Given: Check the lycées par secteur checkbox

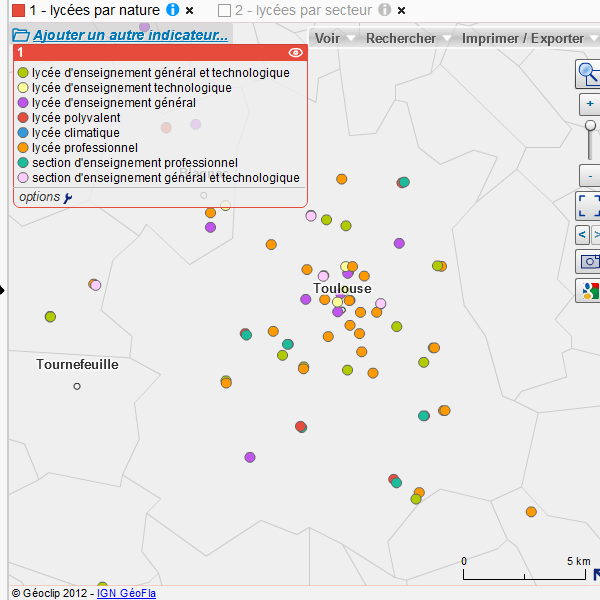Looking at the screenshot, I should [224, 10].
